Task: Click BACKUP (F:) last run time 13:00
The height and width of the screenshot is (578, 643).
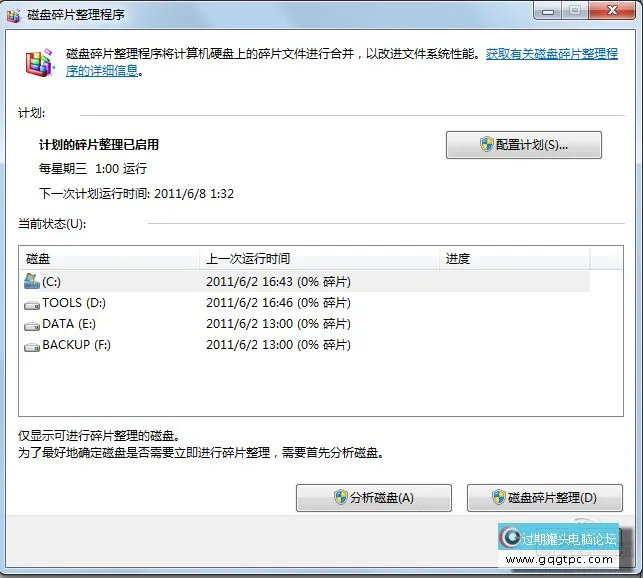Action: click(x=278, y=345)
